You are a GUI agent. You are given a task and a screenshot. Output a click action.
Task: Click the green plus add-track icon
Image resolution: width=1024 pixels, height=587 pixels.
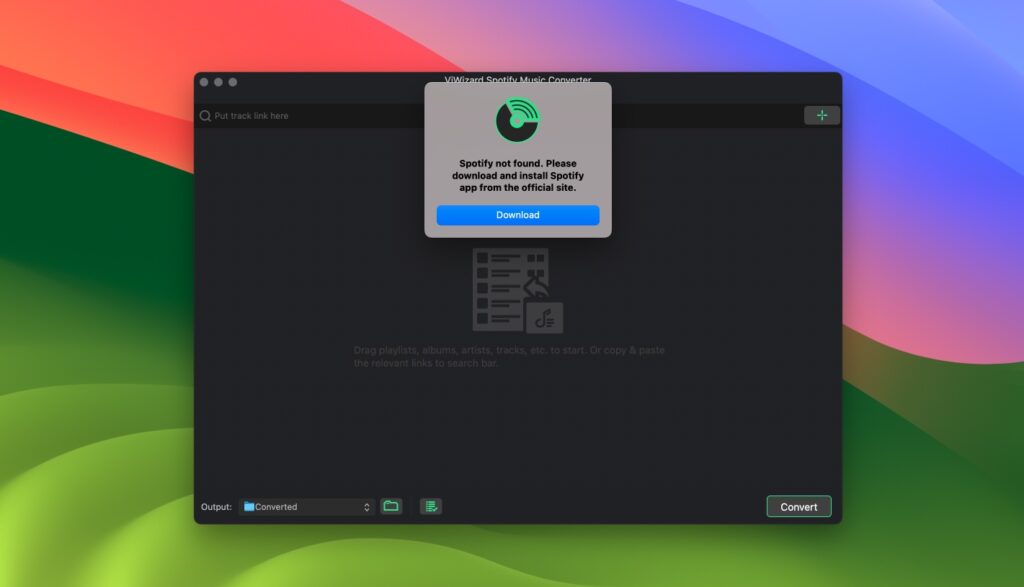822,115
